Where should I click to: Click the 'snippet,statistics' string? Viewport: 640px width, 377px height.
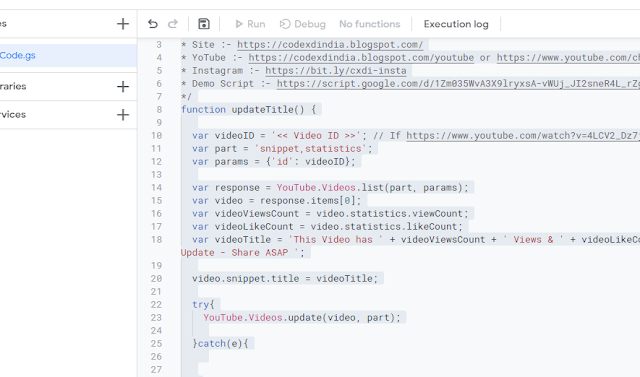click(311, 149)
